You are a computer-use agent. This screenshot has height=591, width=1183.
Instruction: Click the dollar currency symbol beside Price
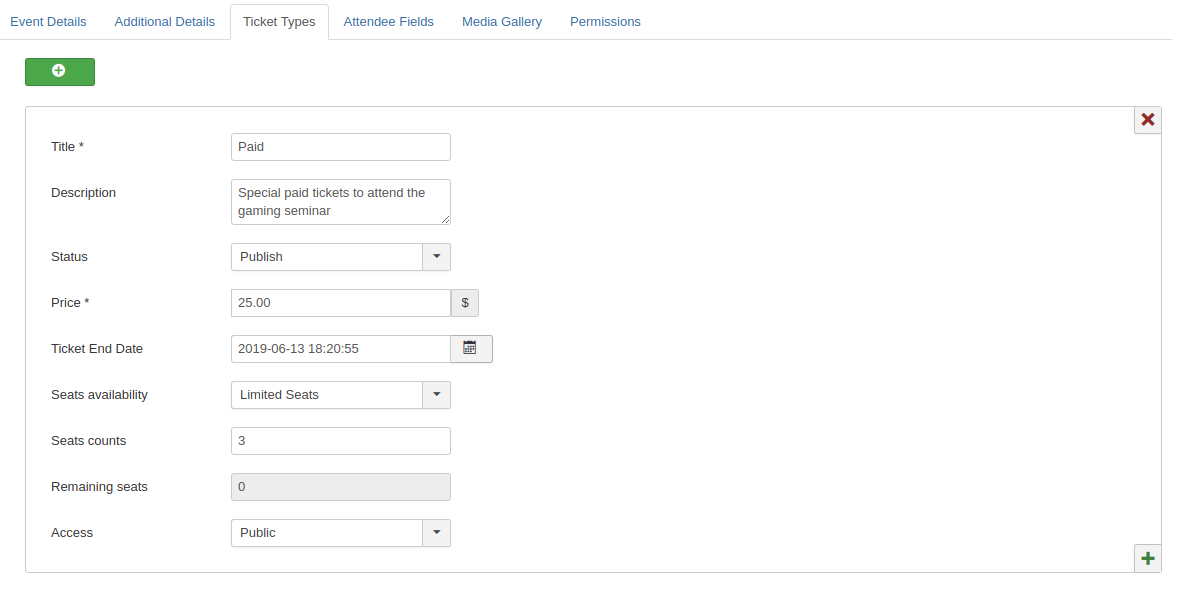click(465, 303)
